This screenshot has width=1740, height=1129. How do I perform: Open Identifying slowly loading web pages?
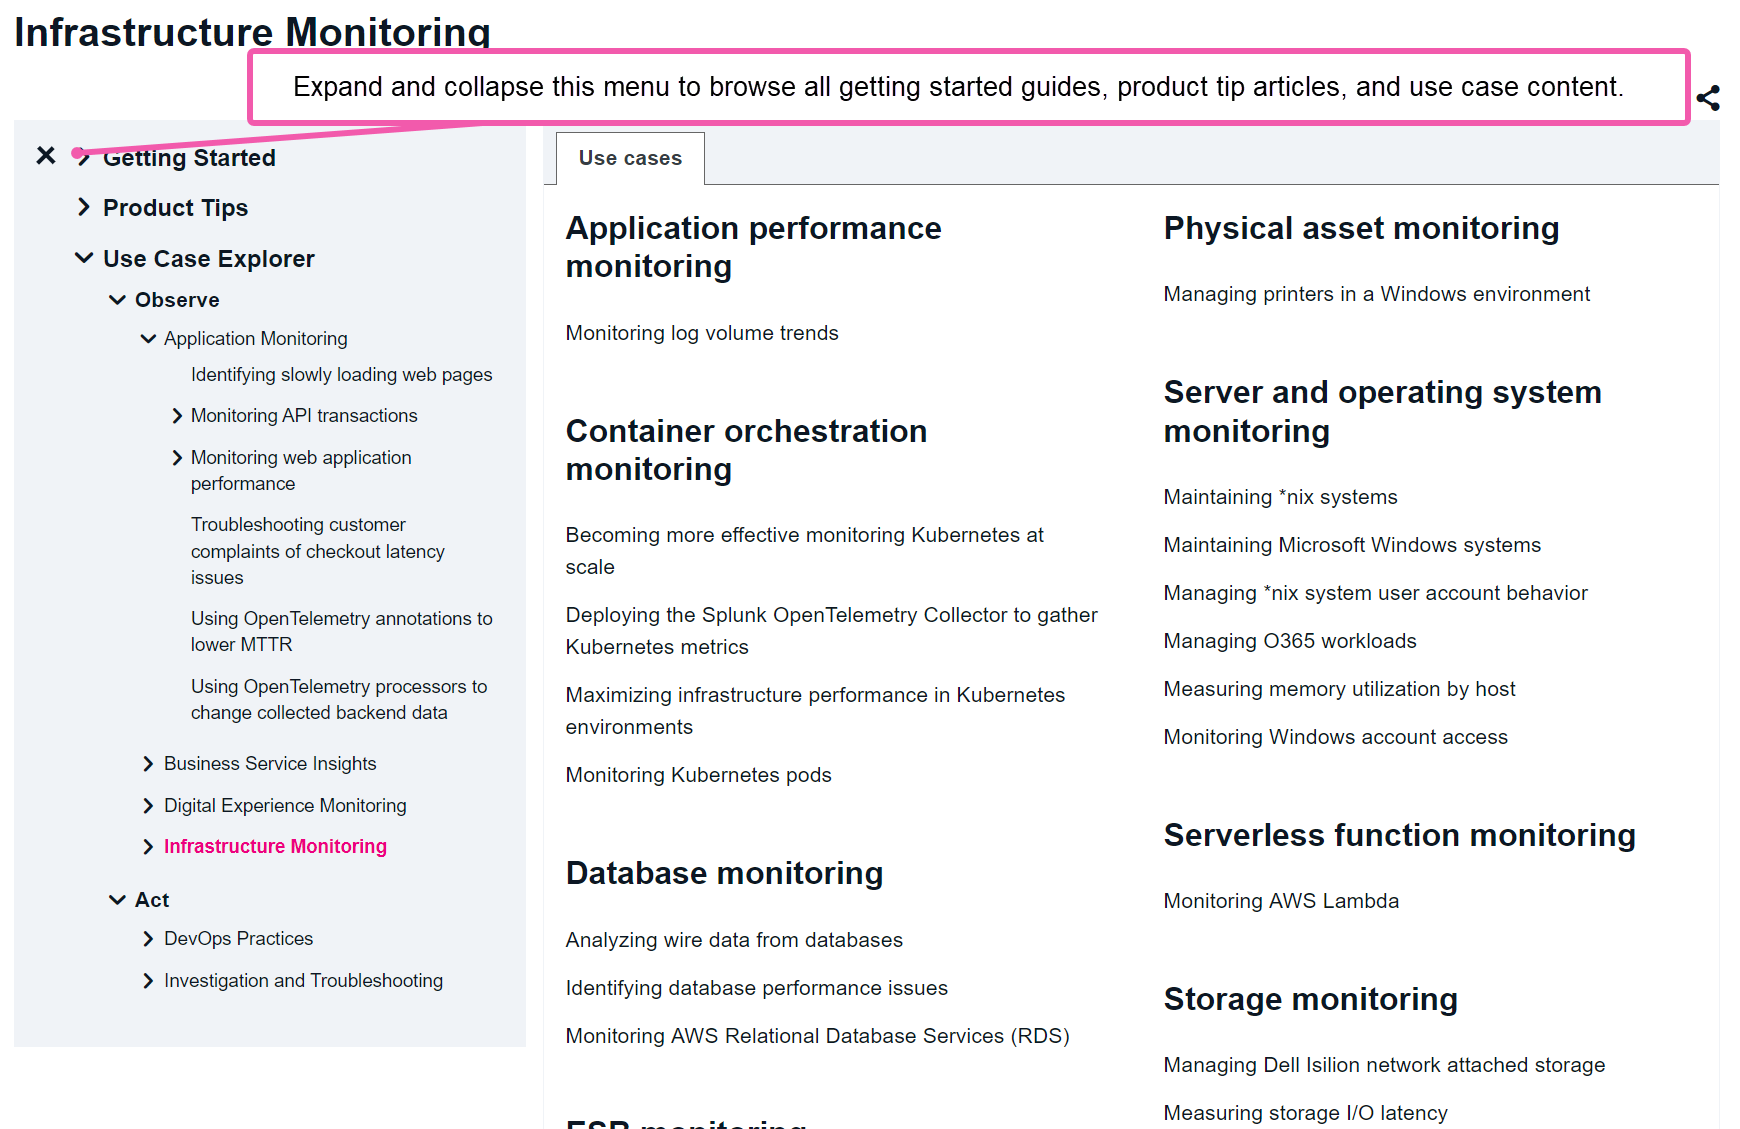tap(341, 374)
